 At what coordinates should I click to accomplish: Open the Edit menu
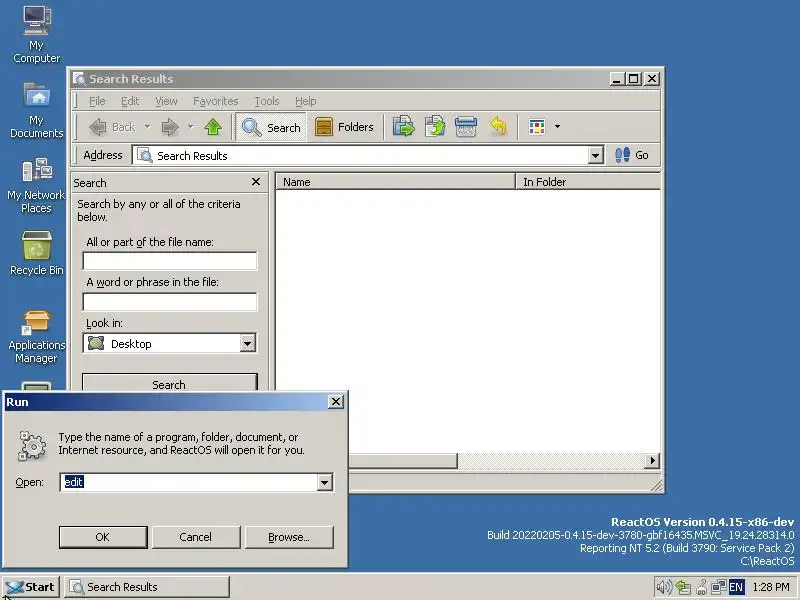click(x=130, y=101)
